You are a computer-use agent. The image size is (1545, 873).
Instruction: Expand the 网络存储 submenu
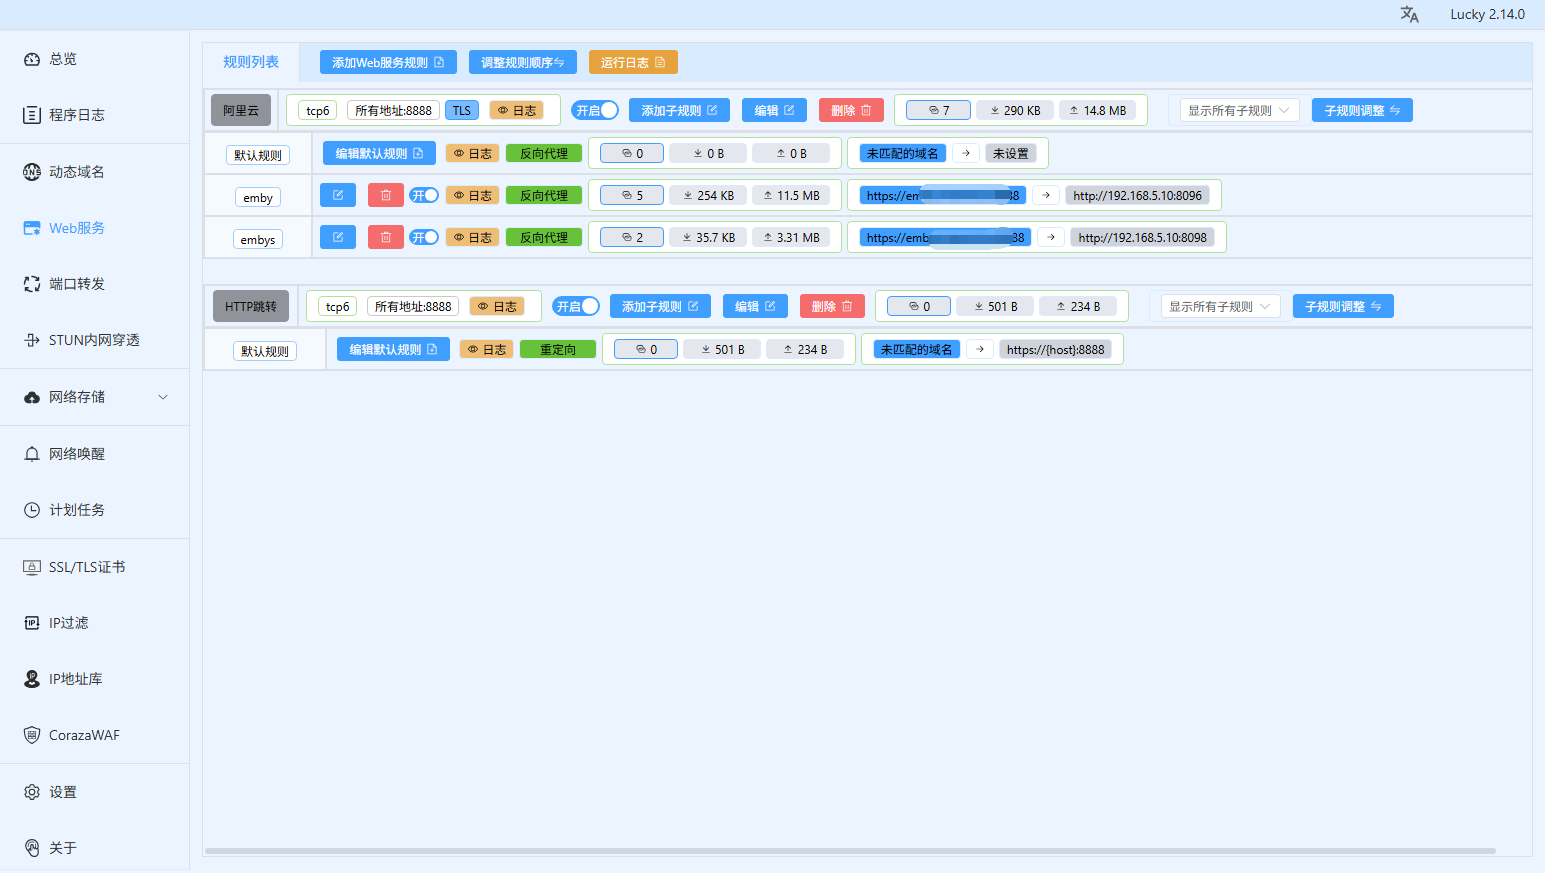pyautogui.click(x=95, y=397)
